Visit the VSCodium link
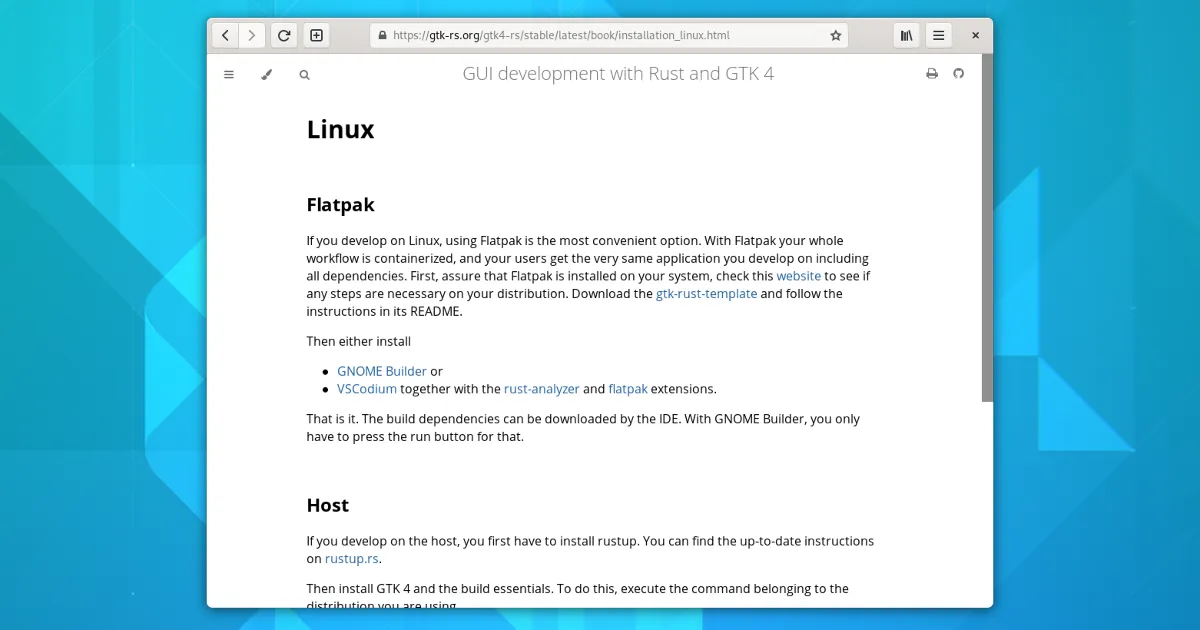1200x630 pixels. 366,389
